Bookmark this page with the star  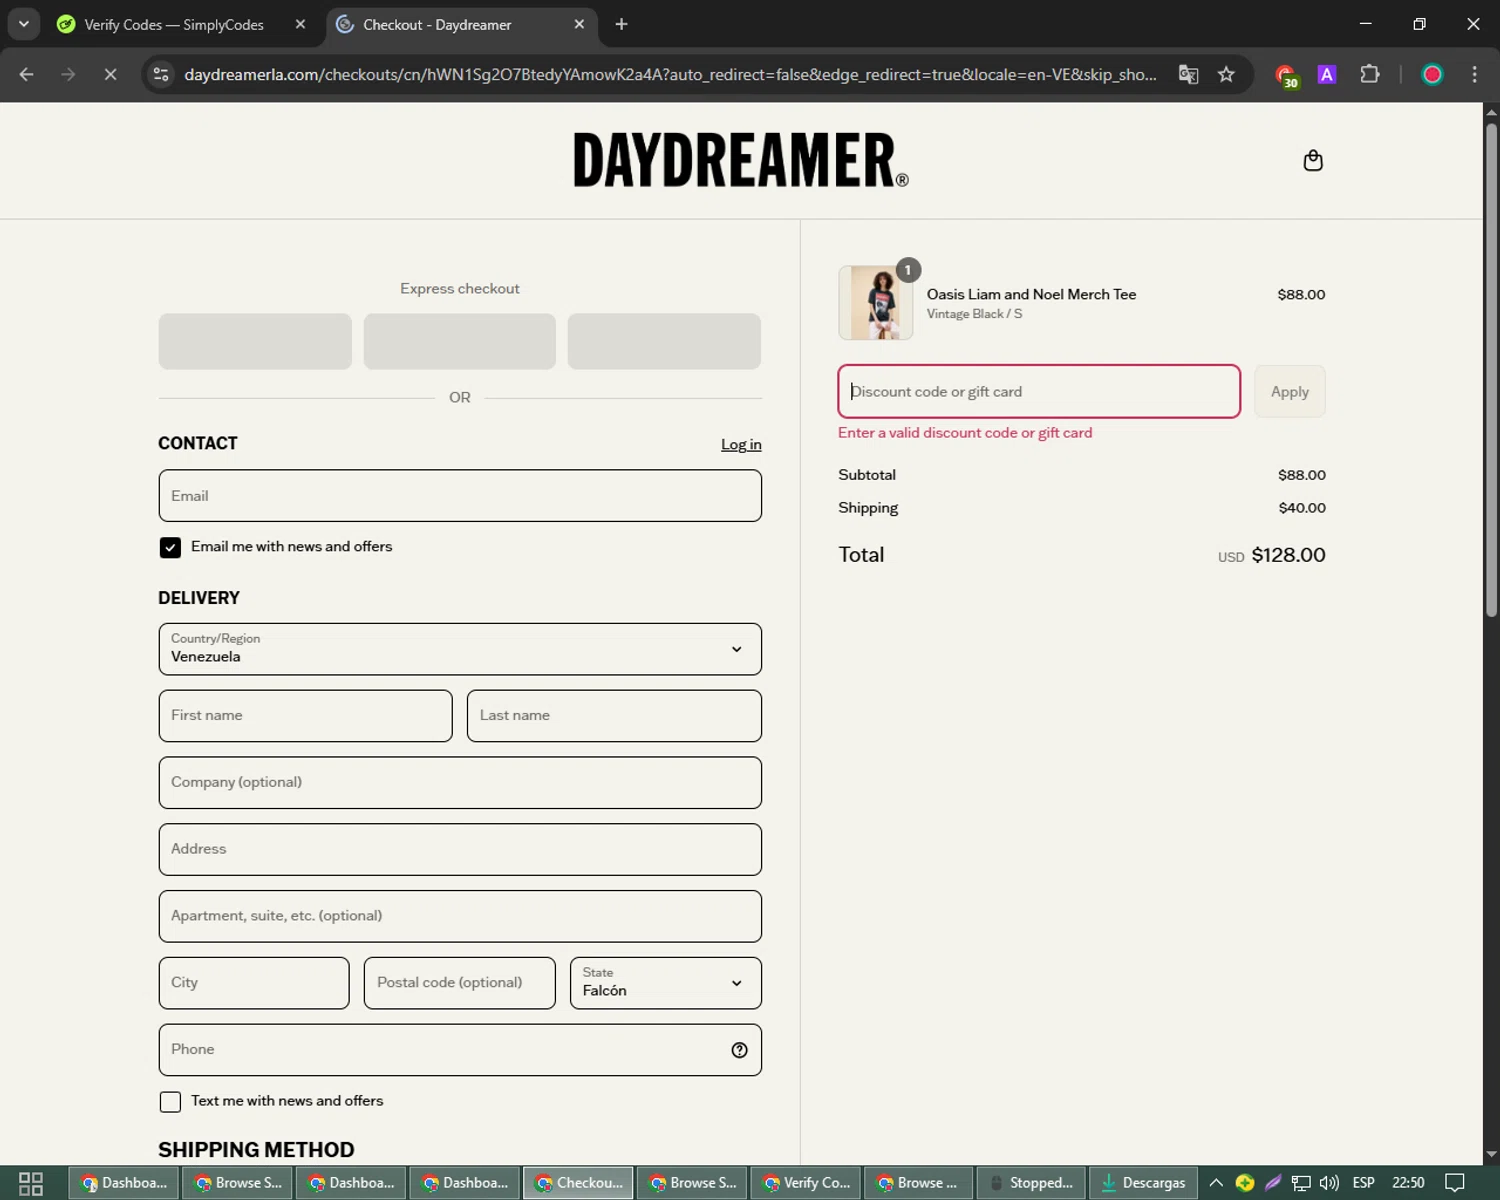pyautogui.click(x=1226, y=74)
